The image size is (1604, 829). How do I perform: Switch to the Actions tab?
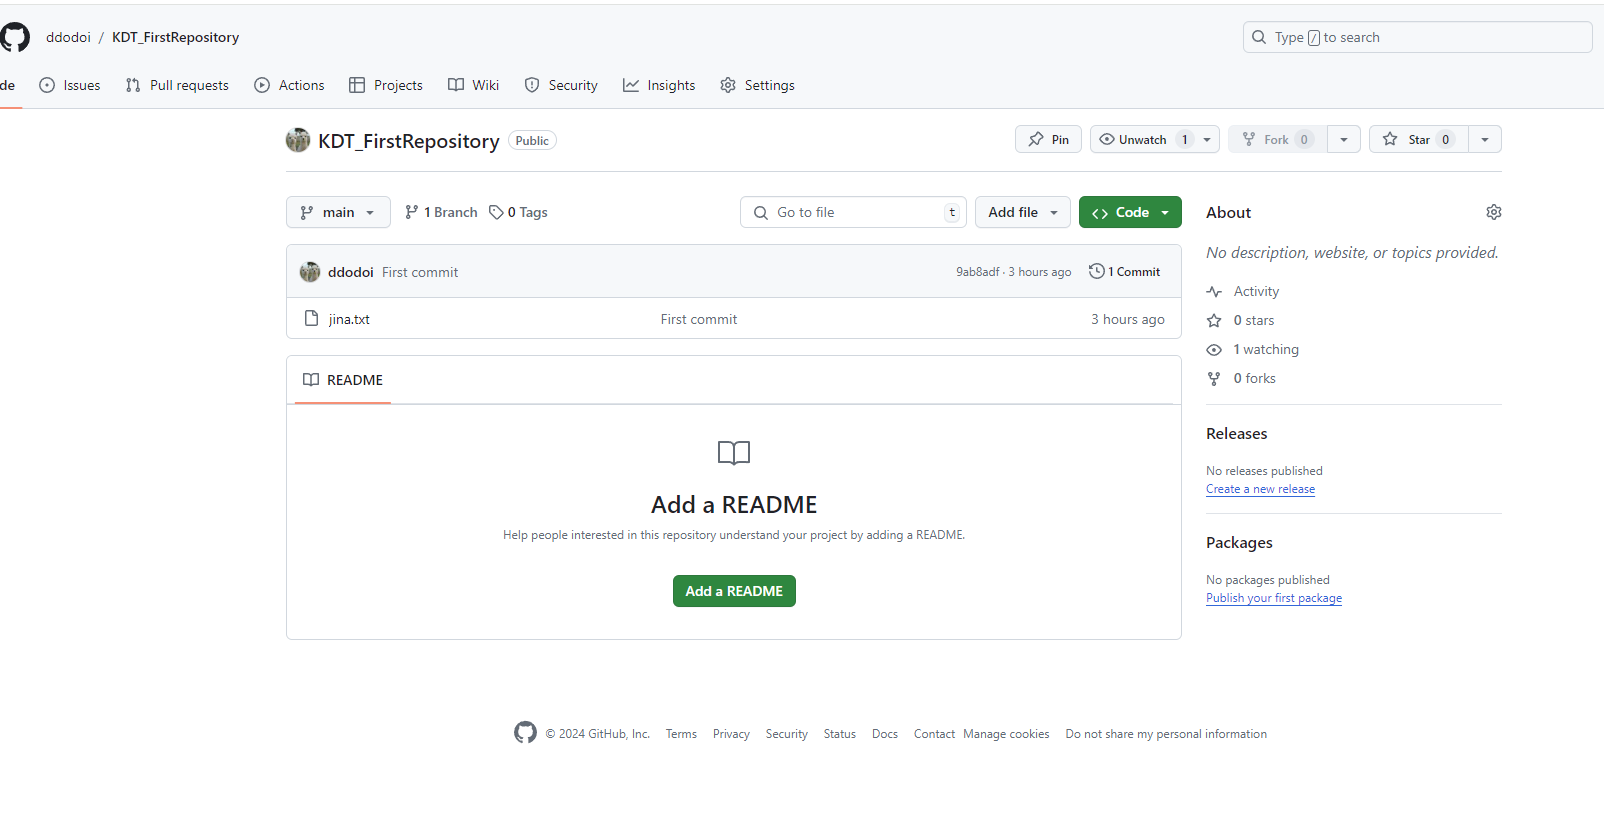(x=289, y=85)
